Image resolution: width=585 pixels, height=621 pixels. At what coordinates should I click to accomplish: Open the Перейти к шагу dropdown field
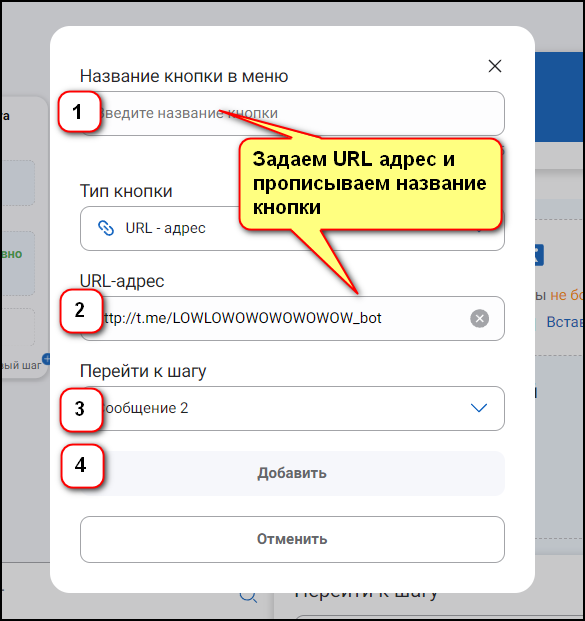pyautogui.click(x=292, y=408)
